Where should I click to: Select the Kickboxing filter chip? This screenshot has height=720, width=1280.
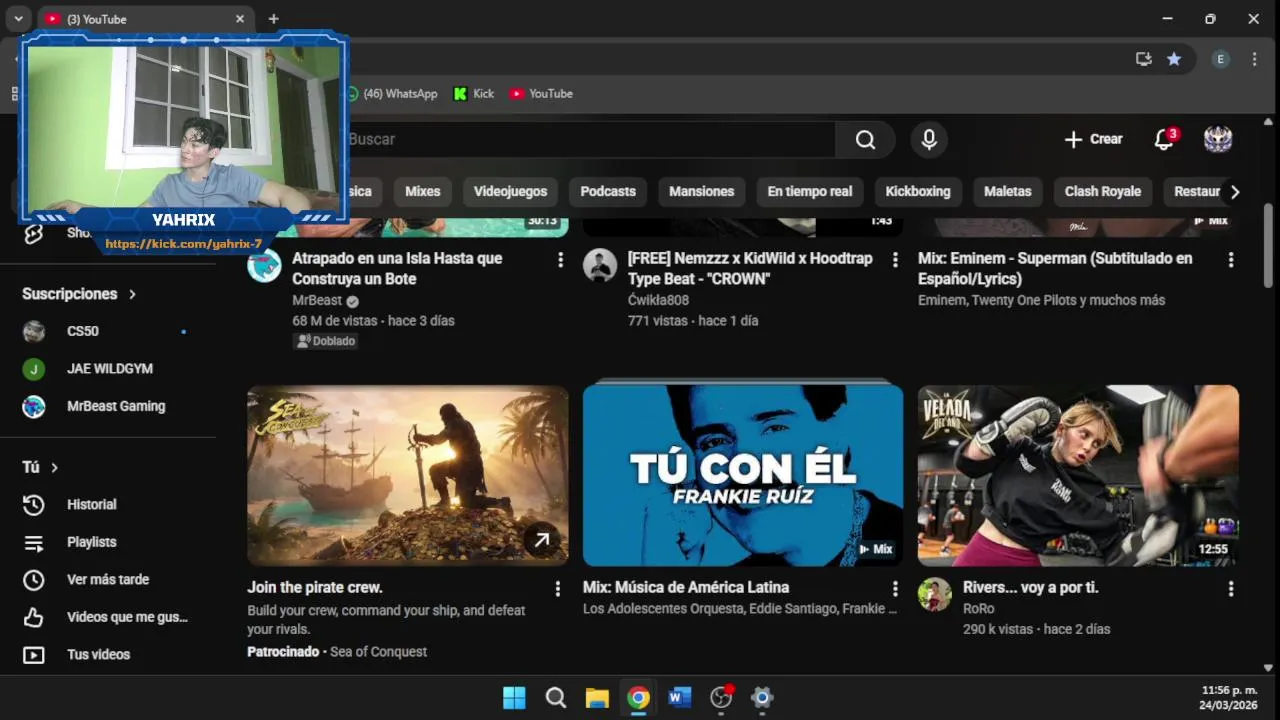(x=918, y=191)
